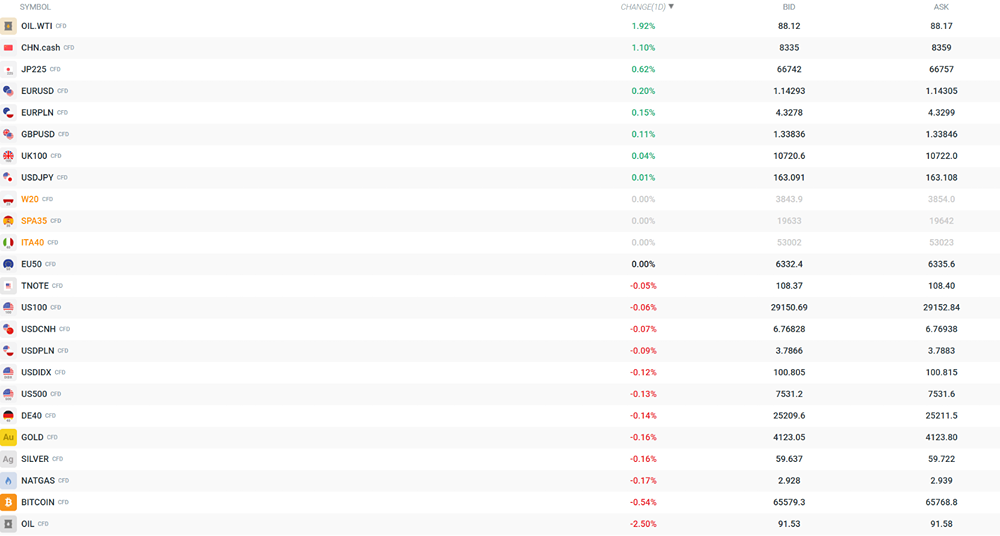Click the USDJPY 0.01% change value

[x=643, y=177]
